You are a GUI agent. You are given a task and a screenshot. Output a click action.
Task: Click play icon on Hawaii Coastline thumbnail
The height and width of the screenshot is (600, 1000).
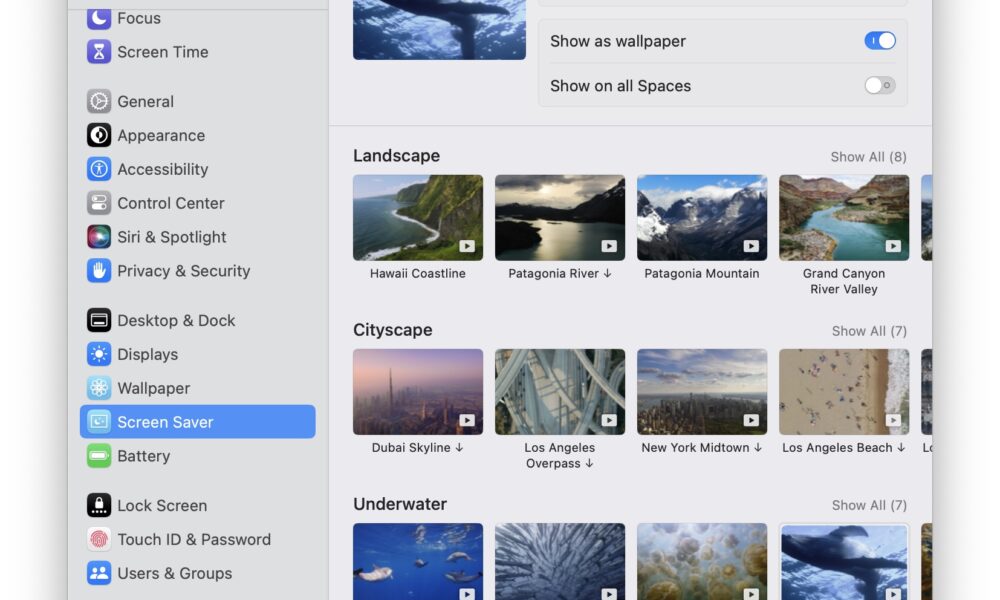(467, 246)
